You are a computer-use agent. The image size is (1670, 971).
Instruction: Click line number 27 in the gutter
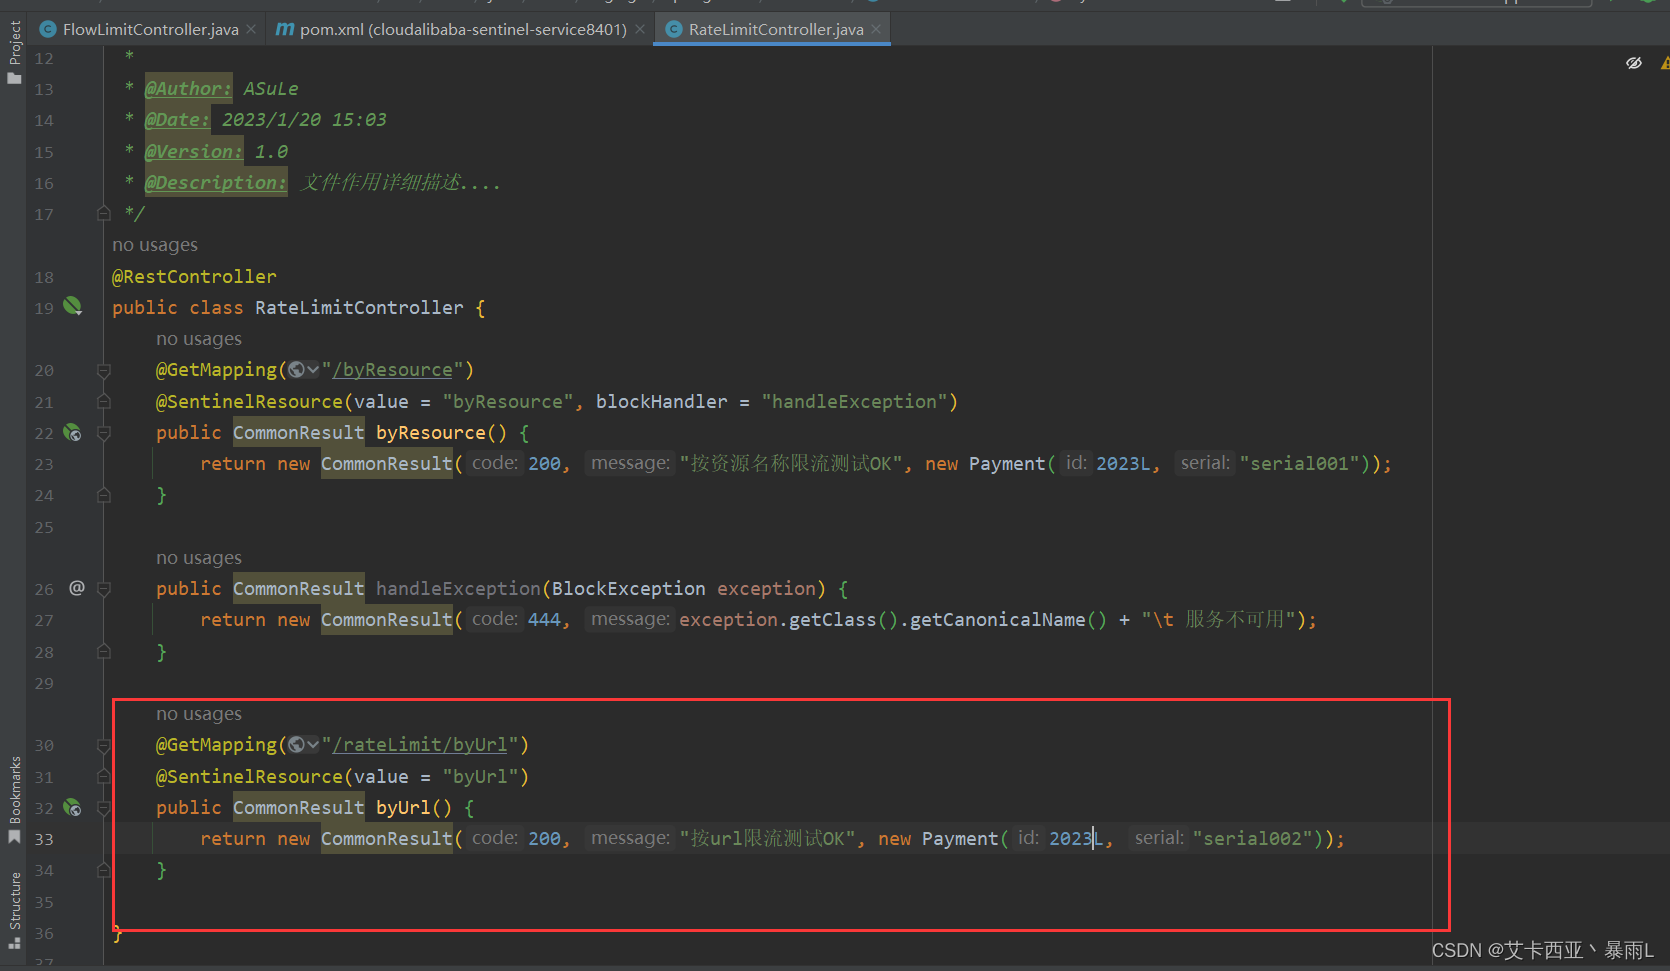(44, 620)
